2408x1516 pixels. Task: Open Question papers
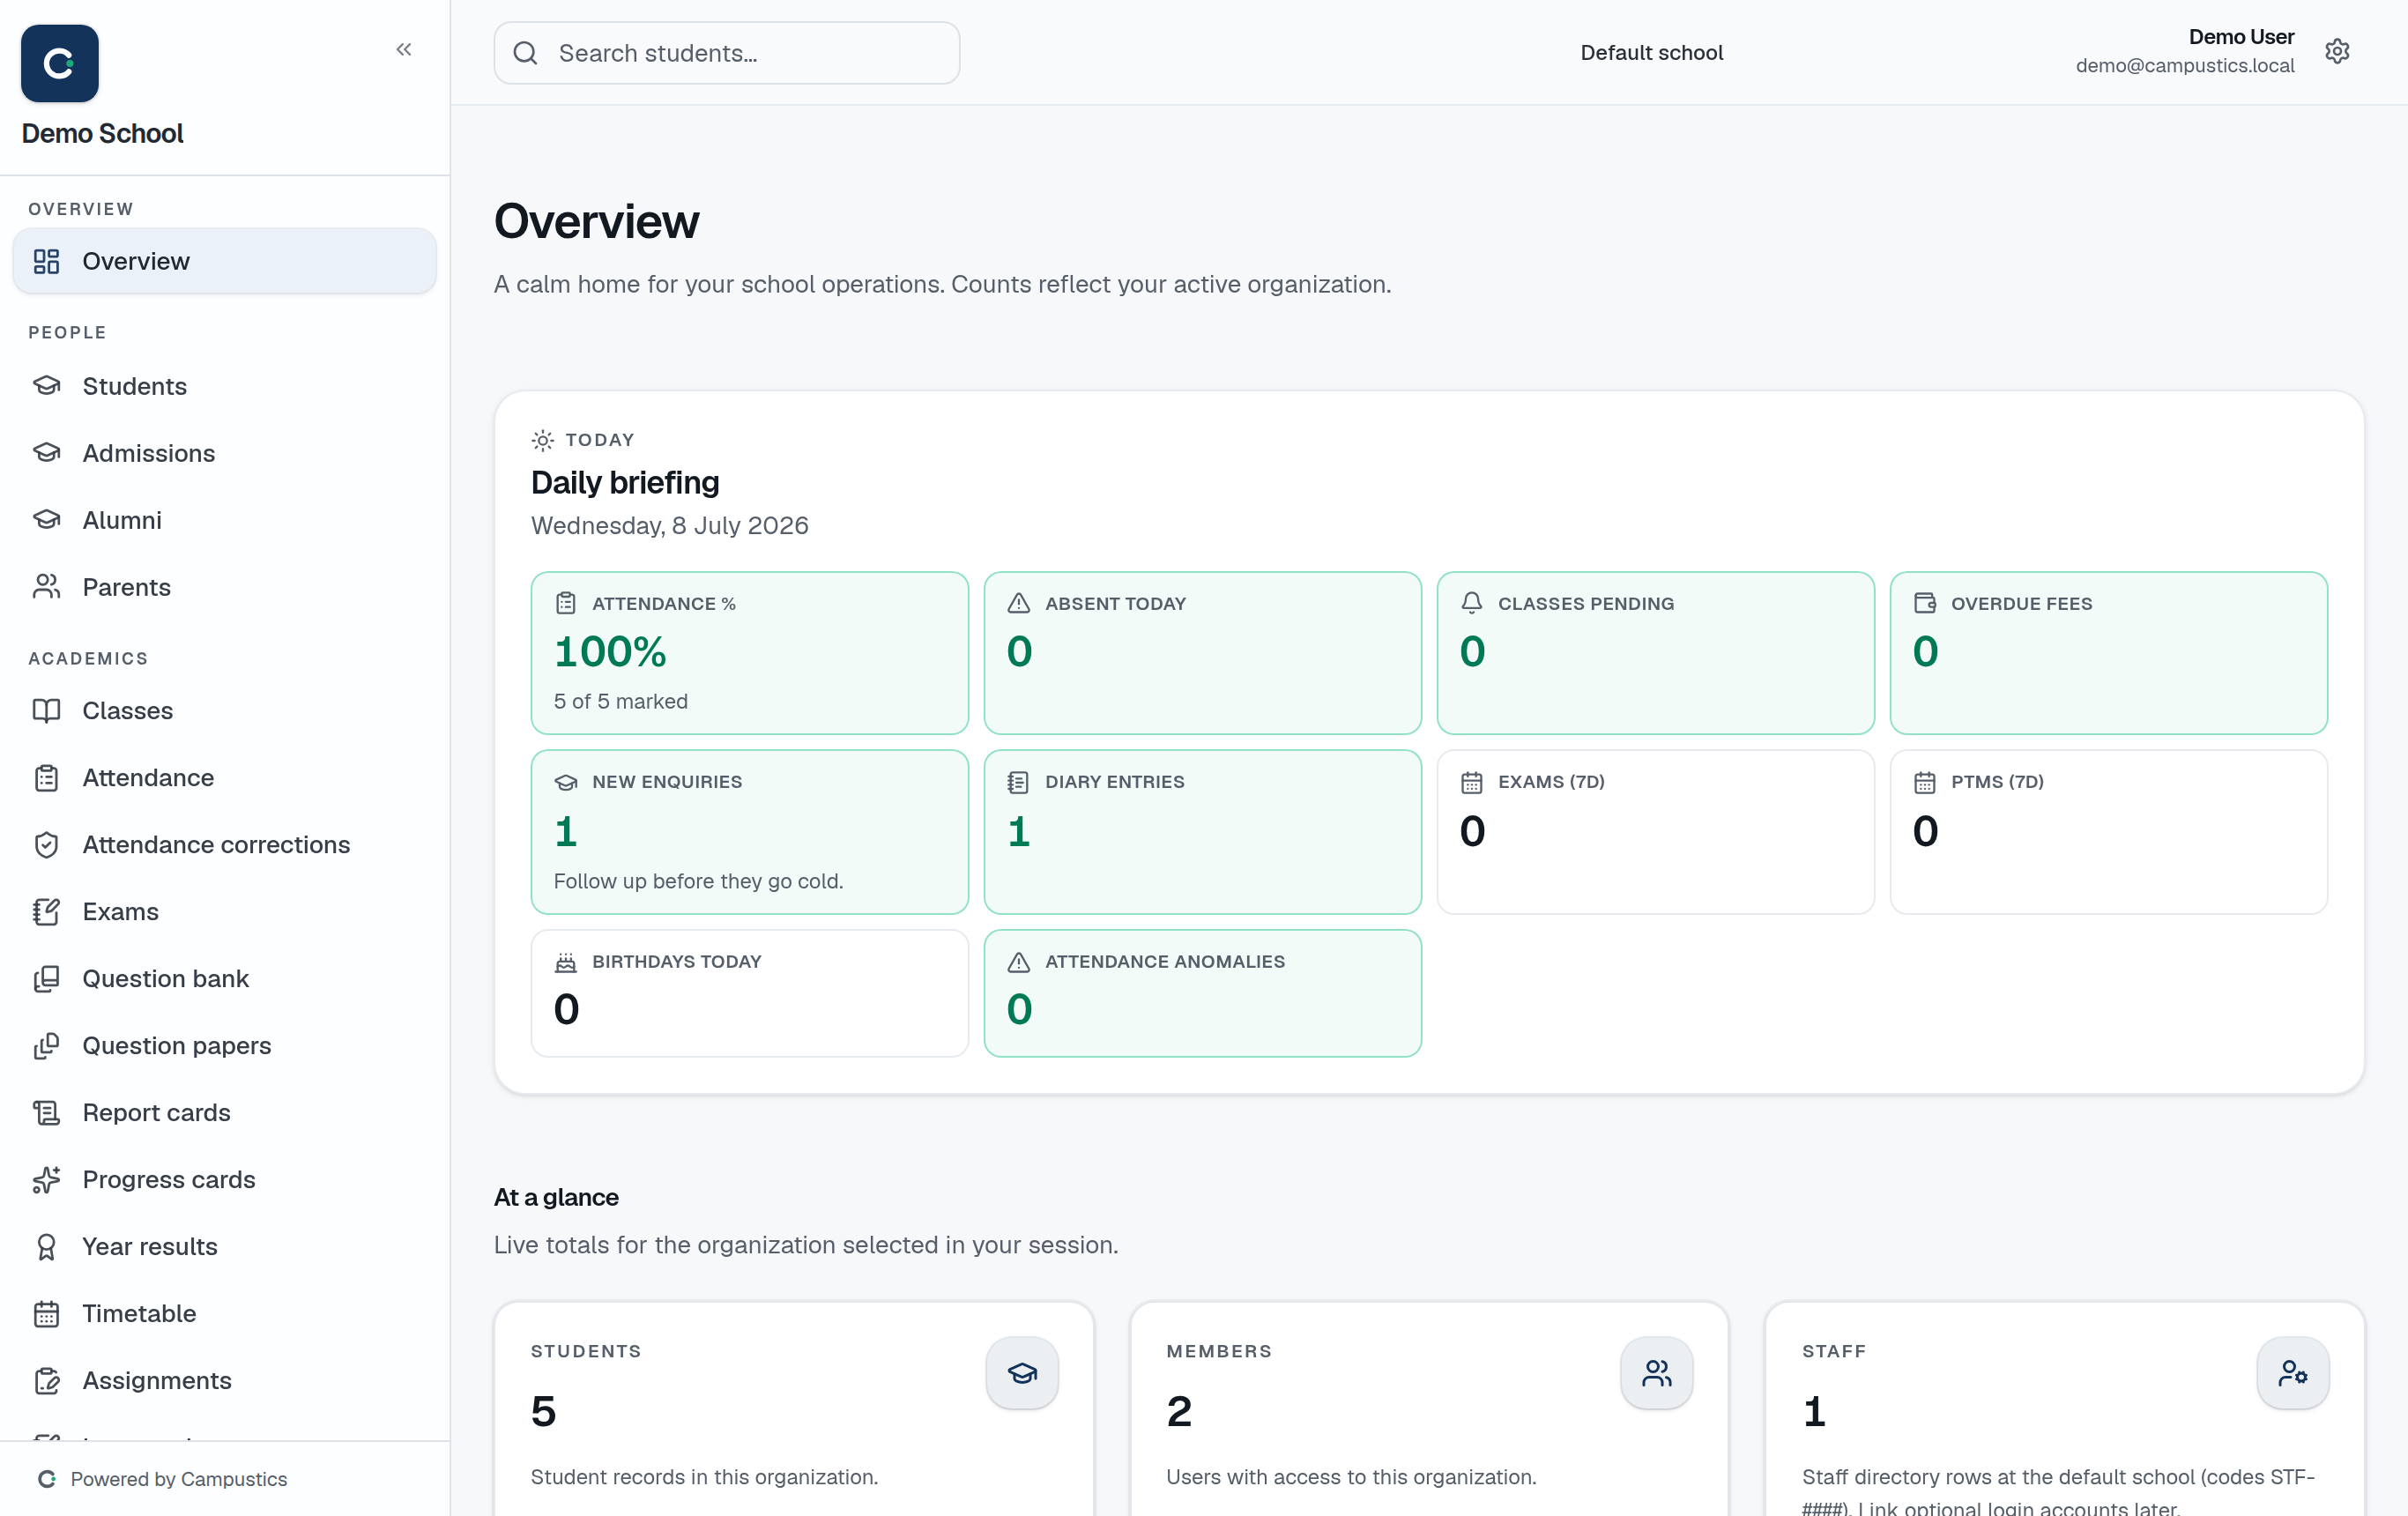pos(224,1046)
